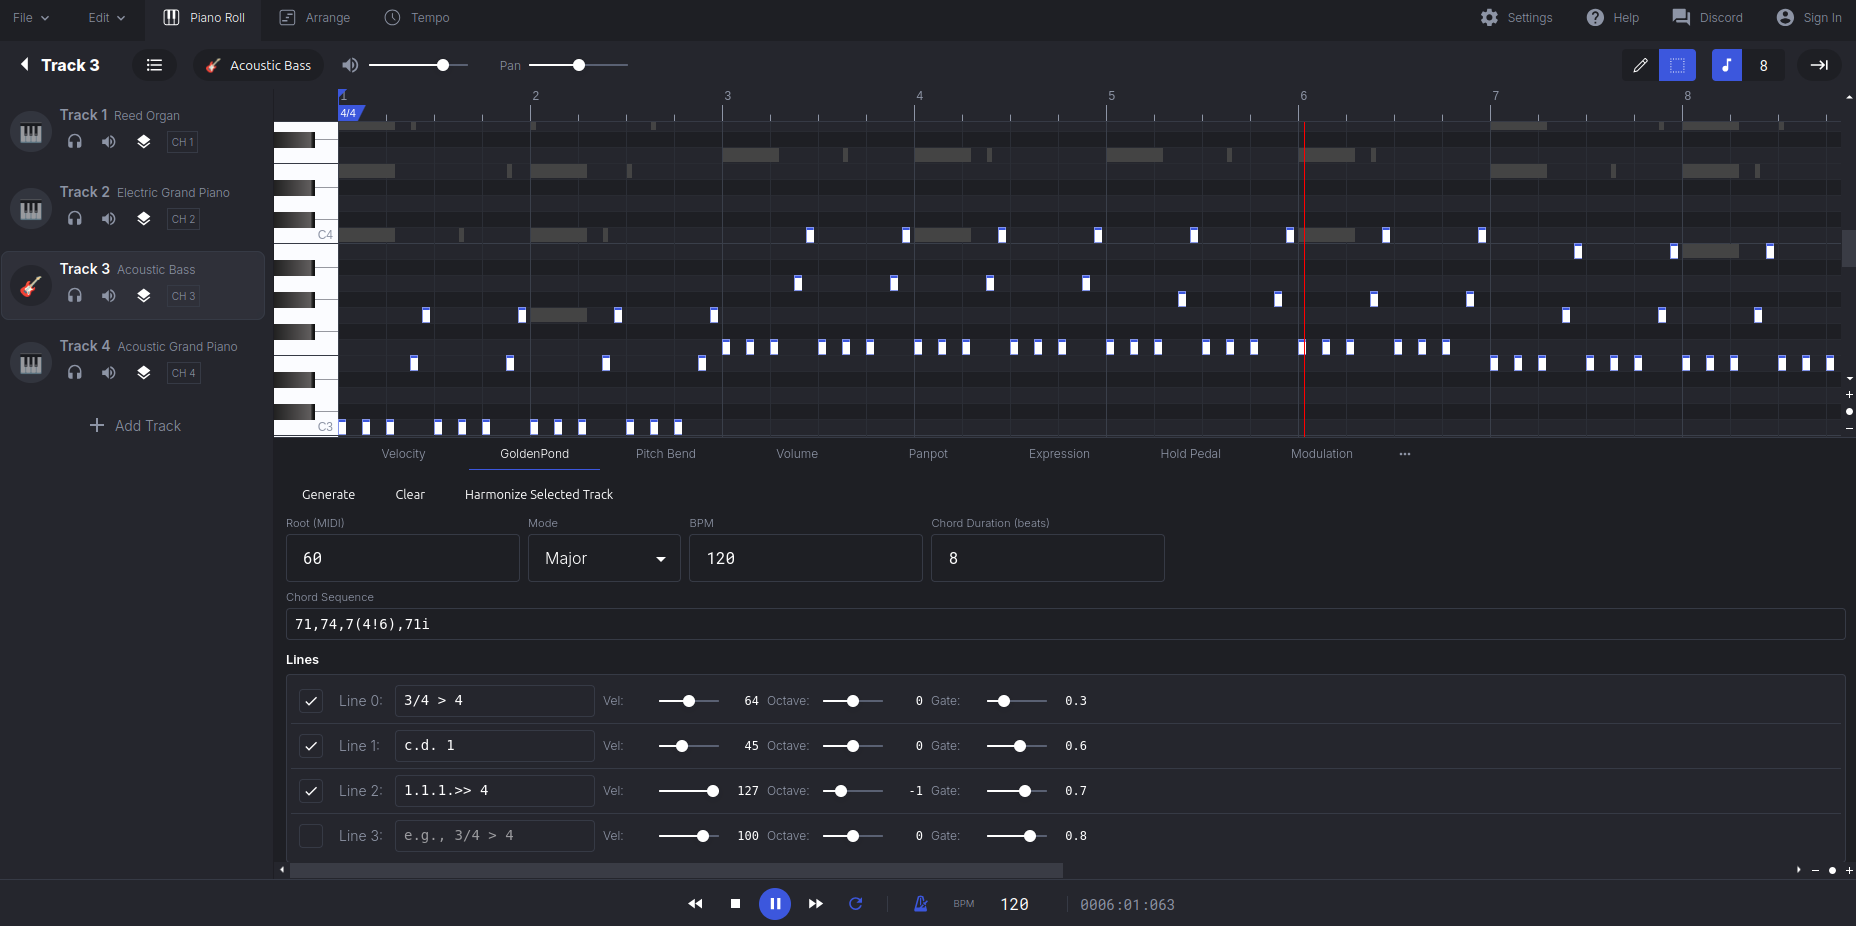Select the pencil draw tool

tap(1640, 65)
